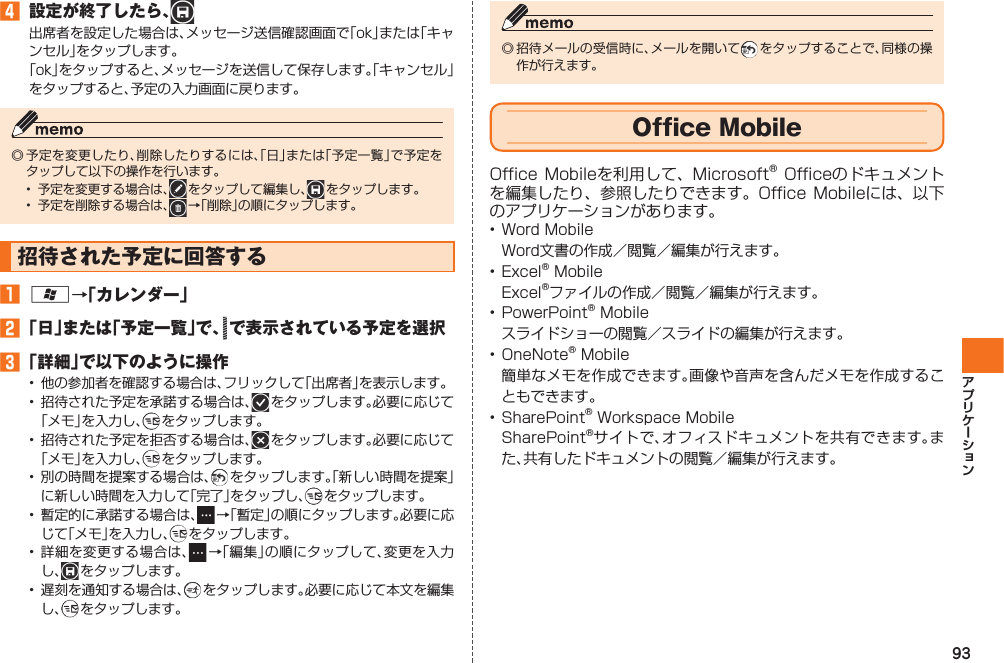Click the save icon below 詳細を変更する場合は line
The height and width of the screenshot is (663, 1004).
click(70, 571)
